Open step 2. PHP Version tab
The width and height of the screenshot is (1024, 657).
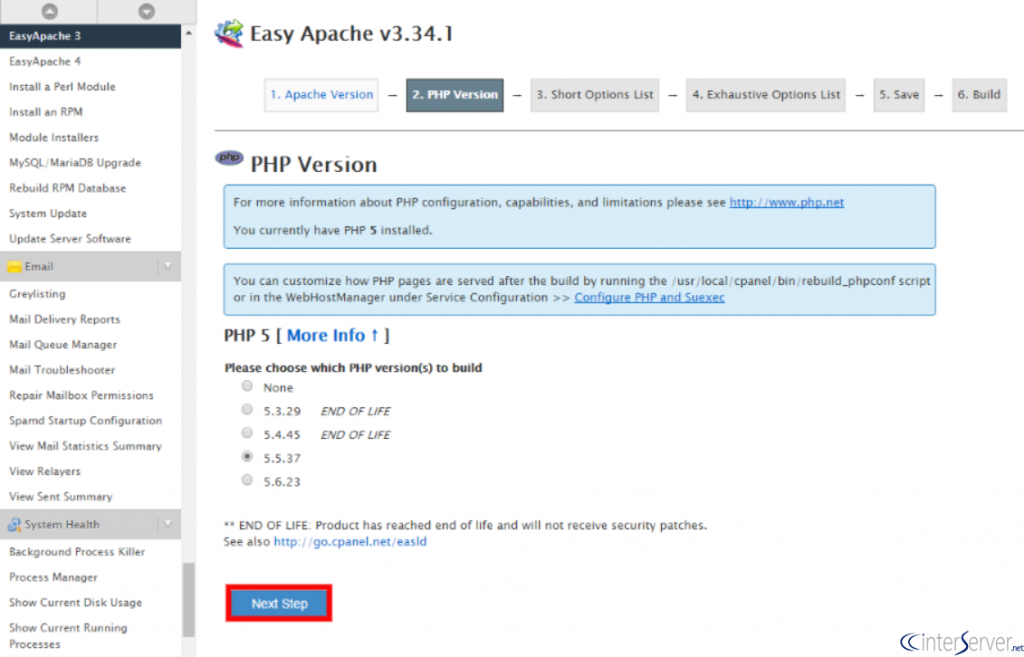click(455, 95)
